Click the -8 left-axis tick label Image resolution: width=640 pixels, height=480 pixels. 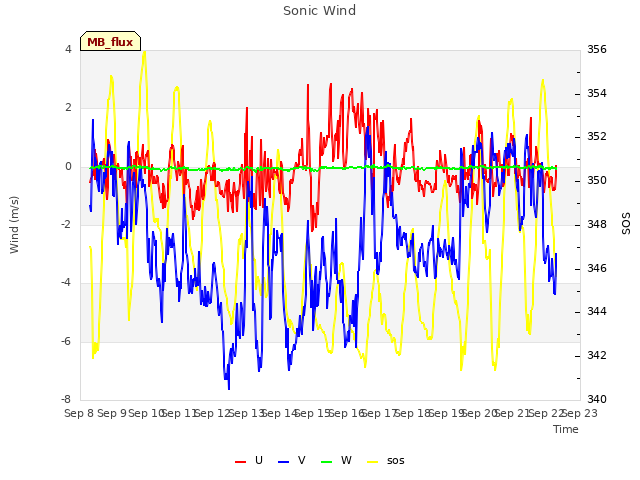tap(66, 399)
